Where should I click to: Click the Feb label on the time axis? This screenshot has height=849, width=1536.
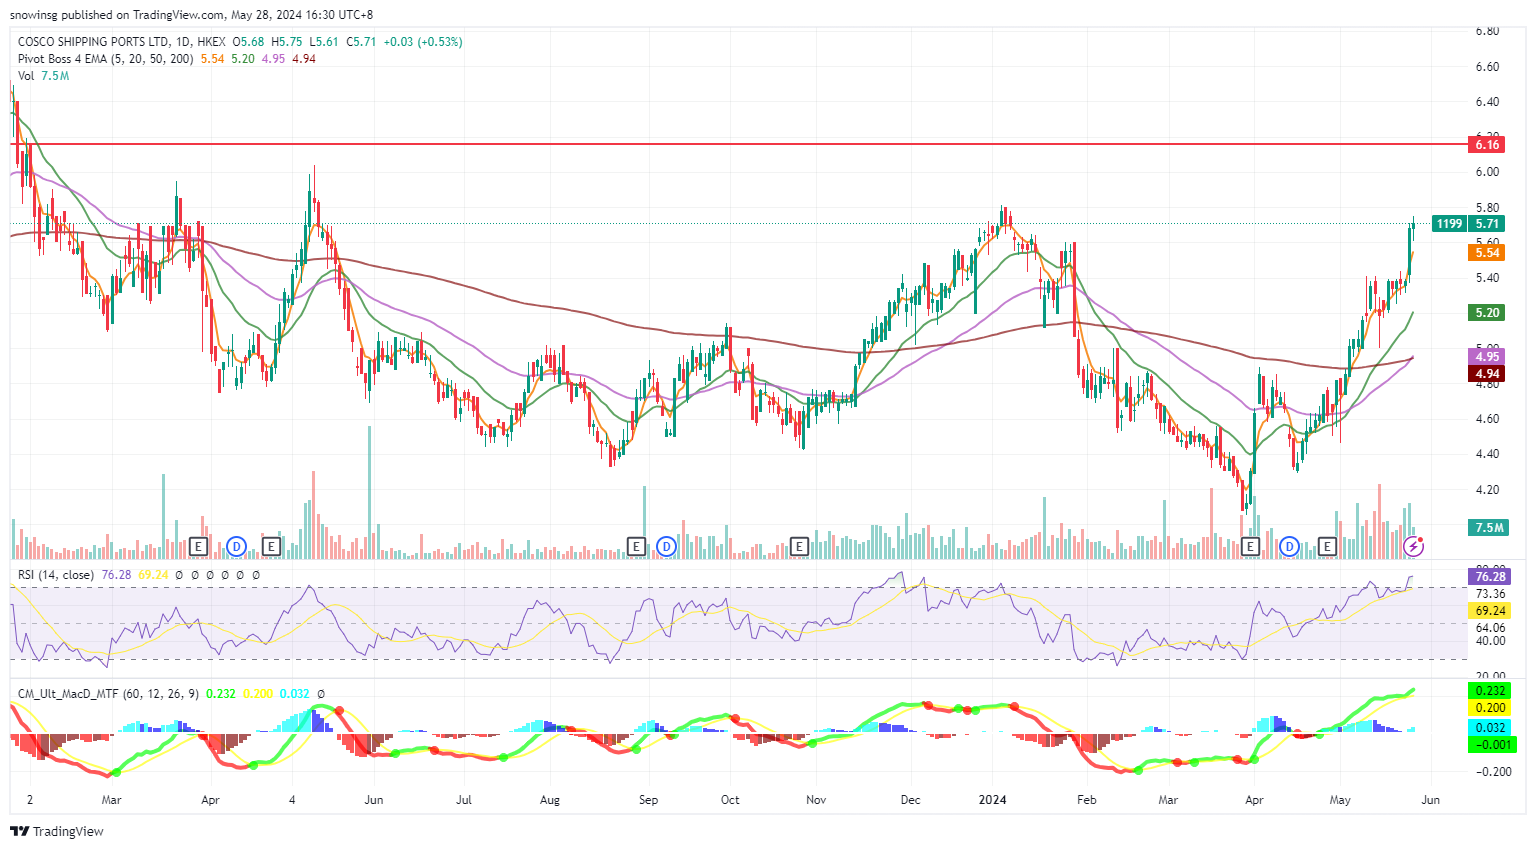point(1087,800)
